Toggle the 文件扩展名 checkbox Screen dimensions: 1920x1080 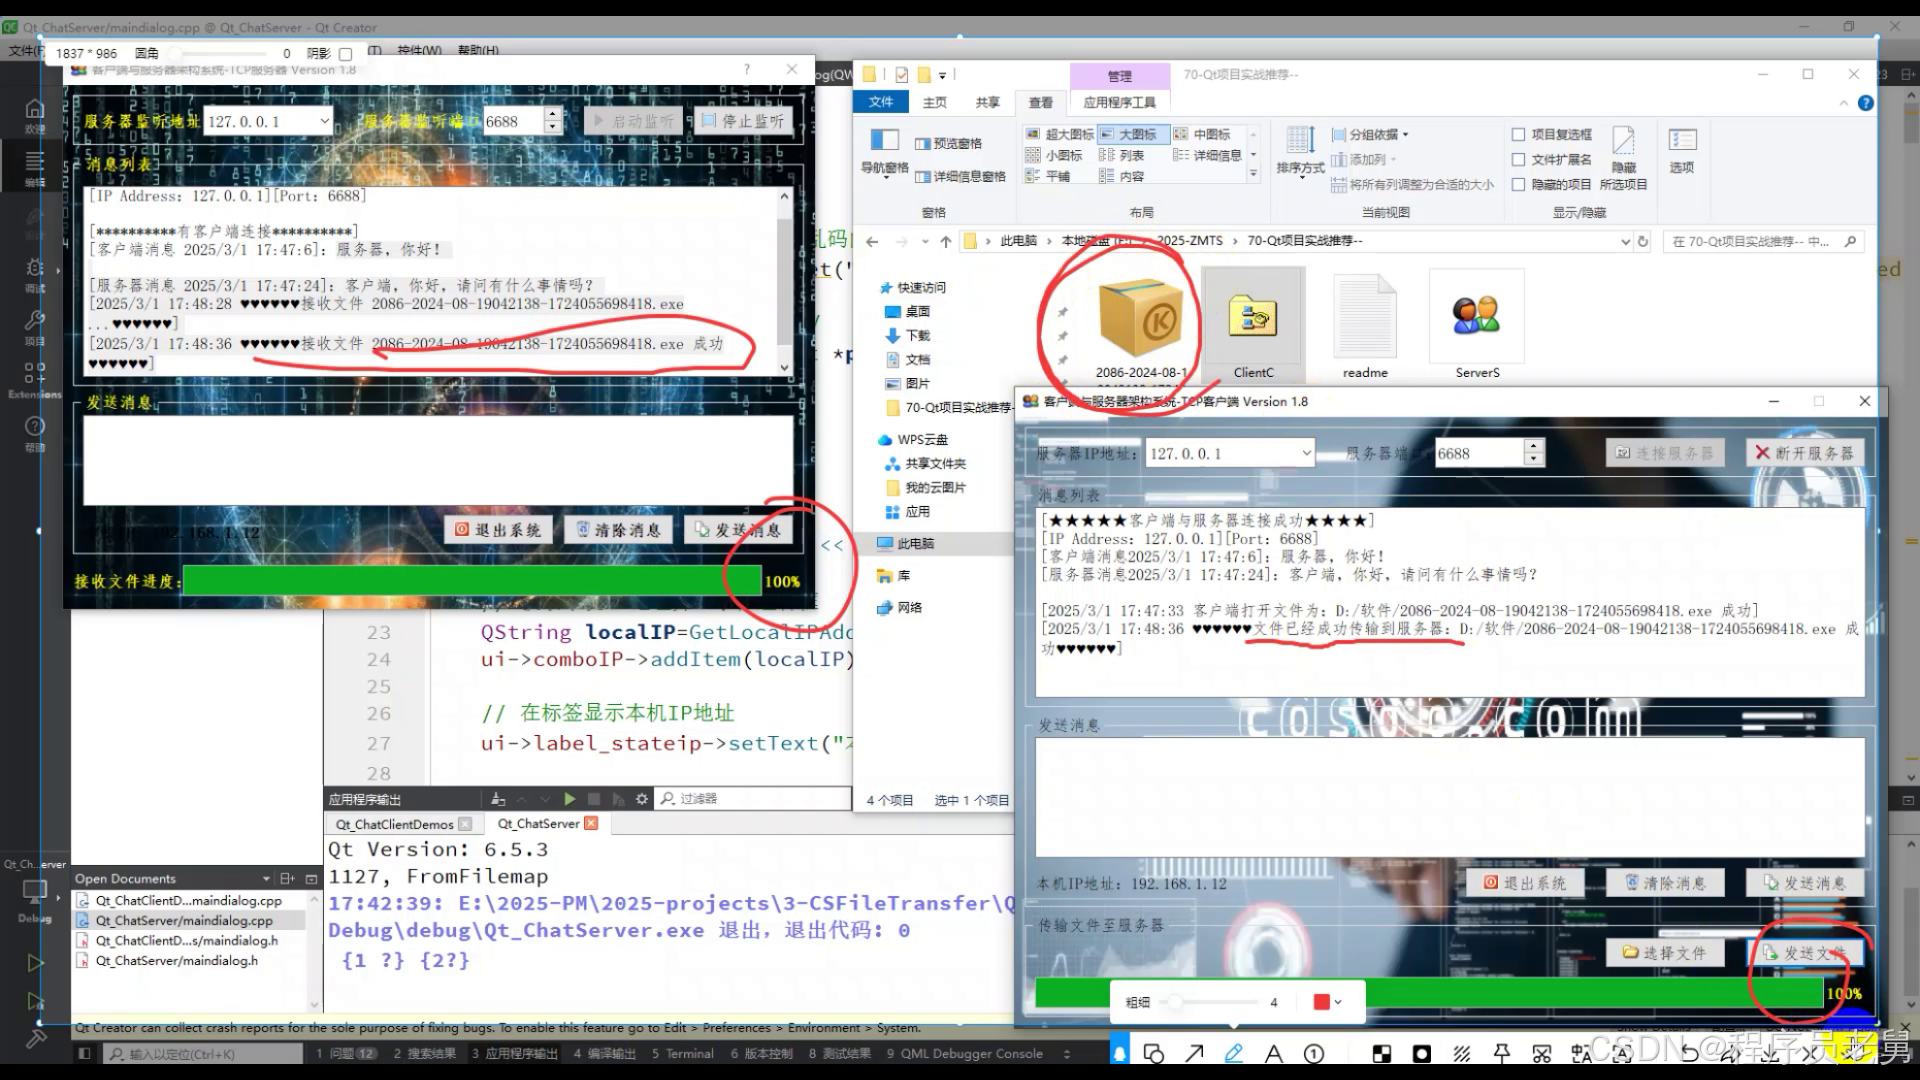click(x=1518, y=159)
